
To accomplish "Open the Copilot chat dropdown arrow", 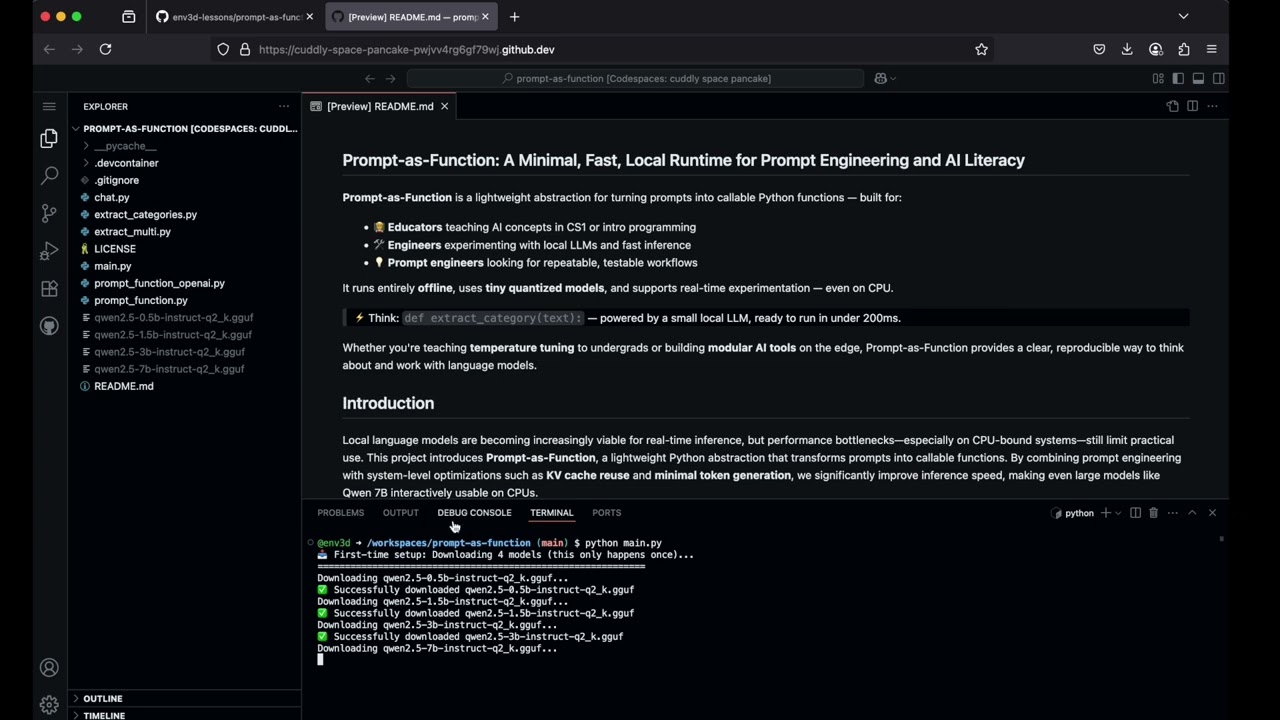I will click(893, 78).
